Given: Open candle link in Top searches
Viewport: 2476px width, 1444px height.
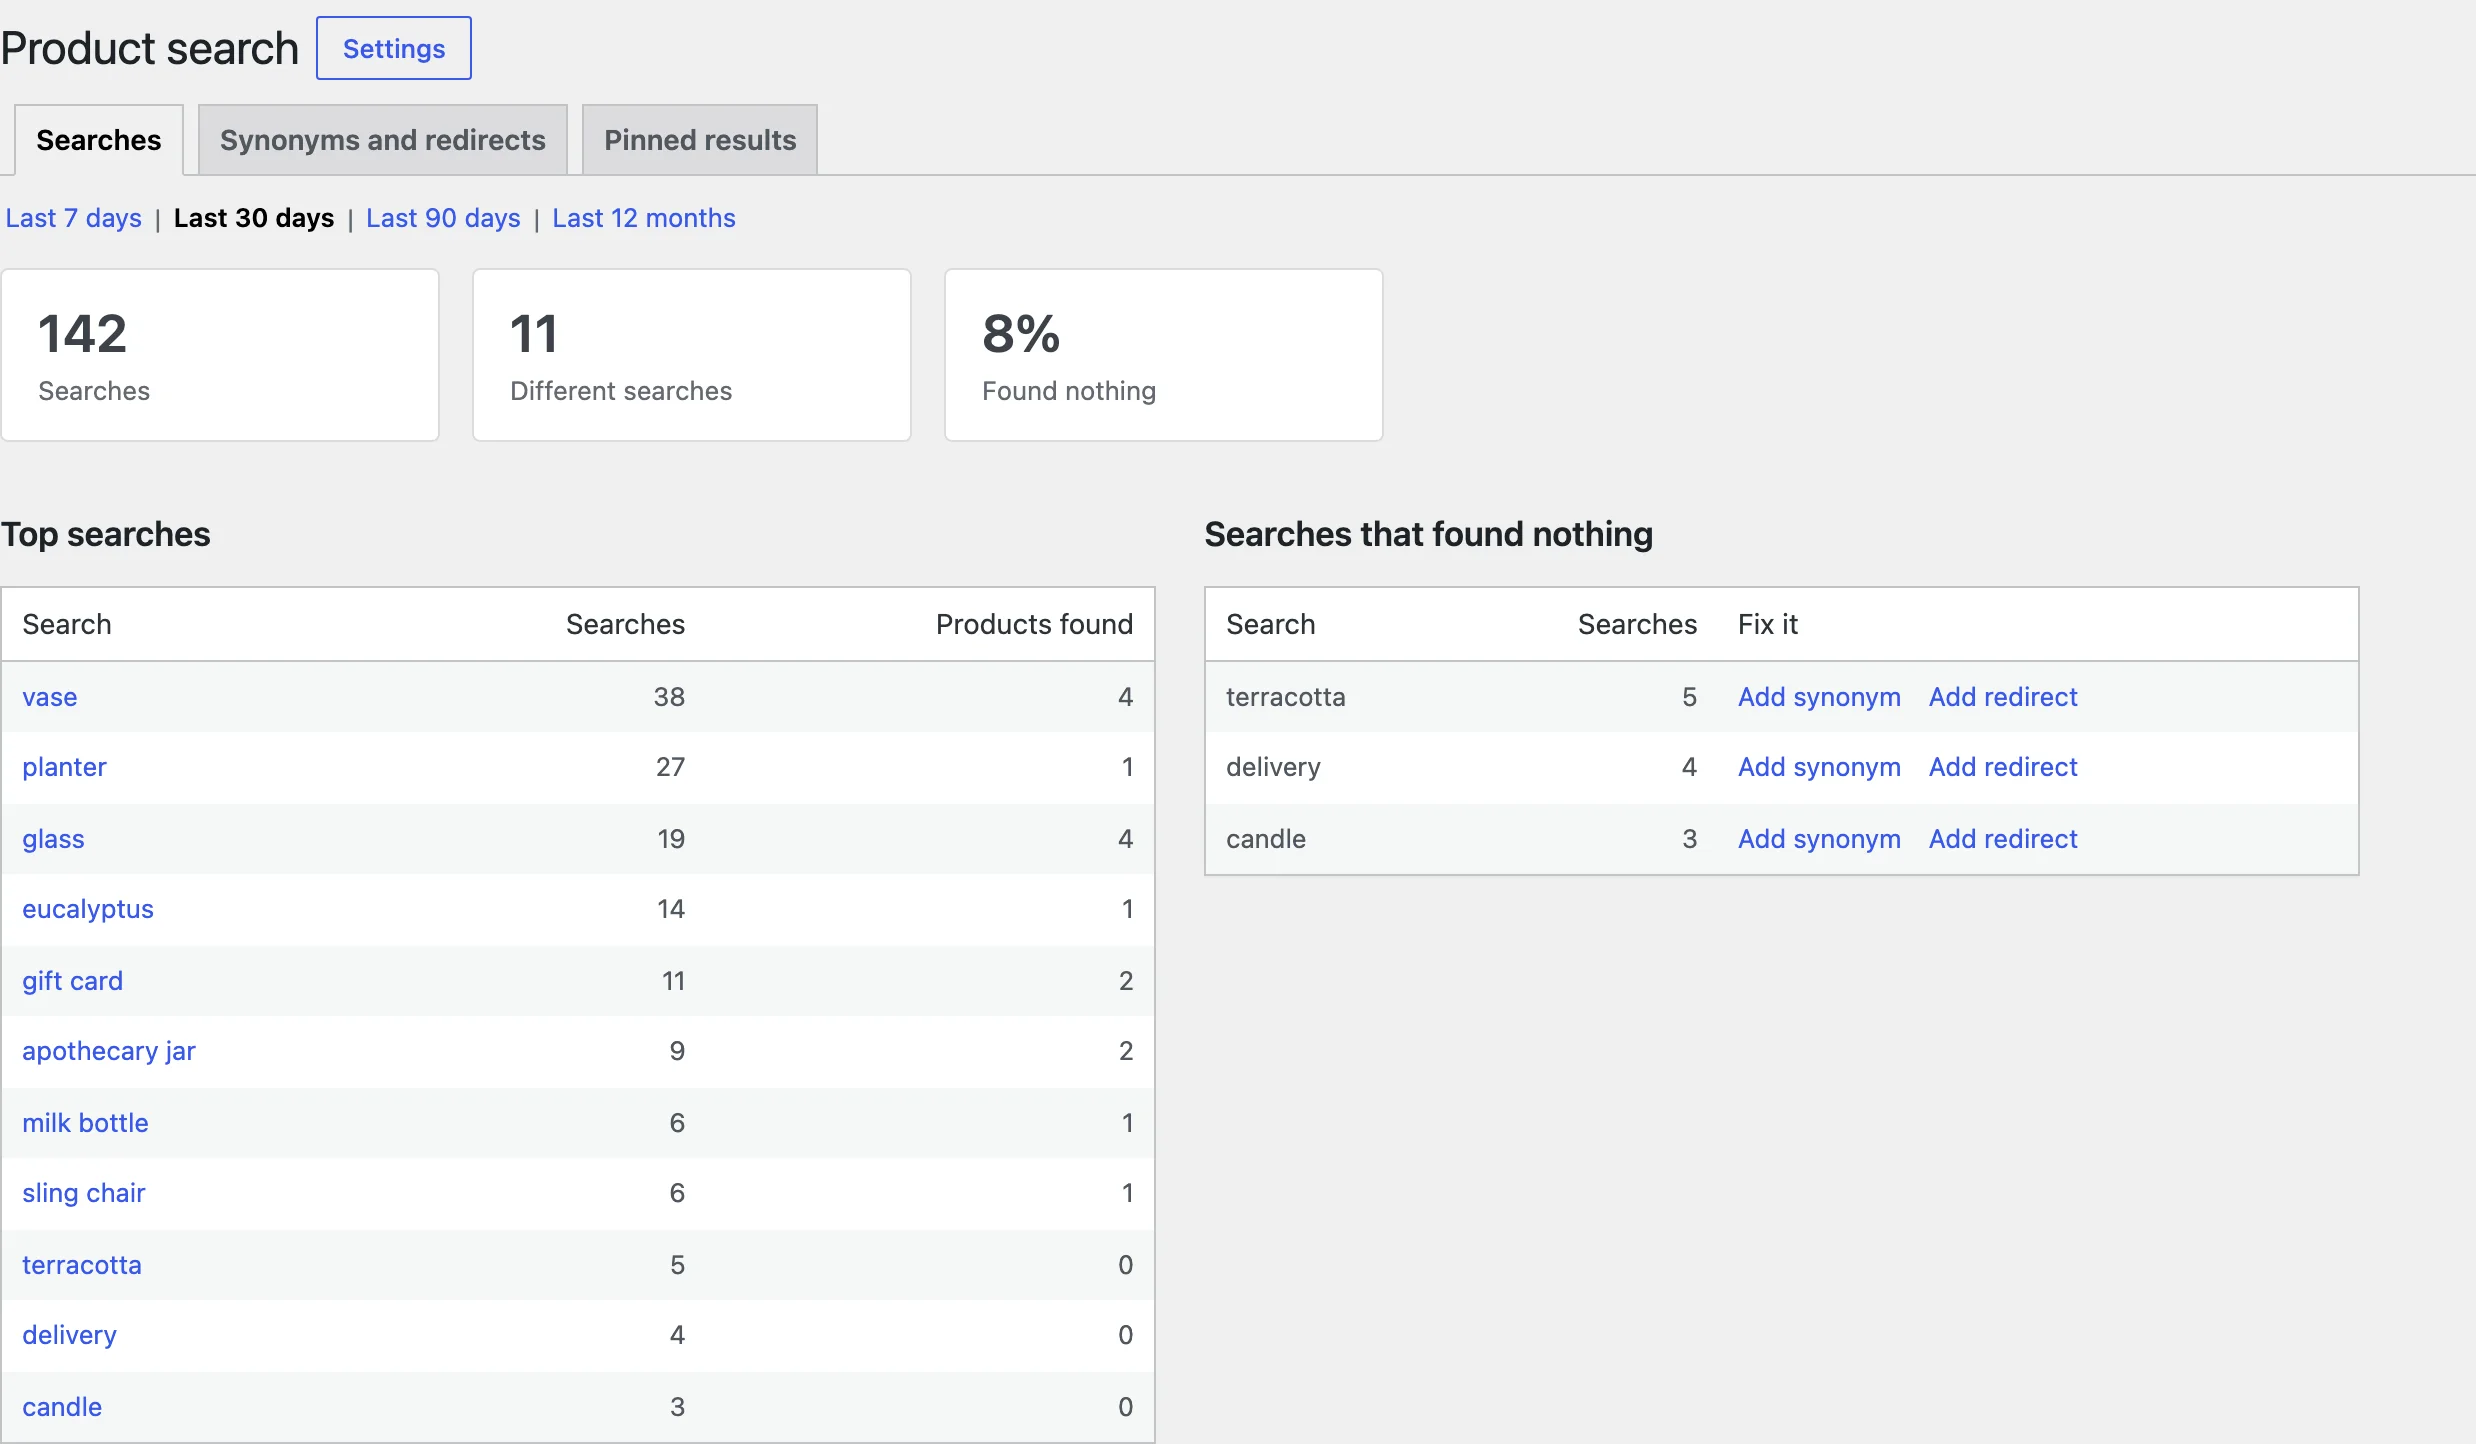Looking at the screenshot, I should [x=62, y=1407].
